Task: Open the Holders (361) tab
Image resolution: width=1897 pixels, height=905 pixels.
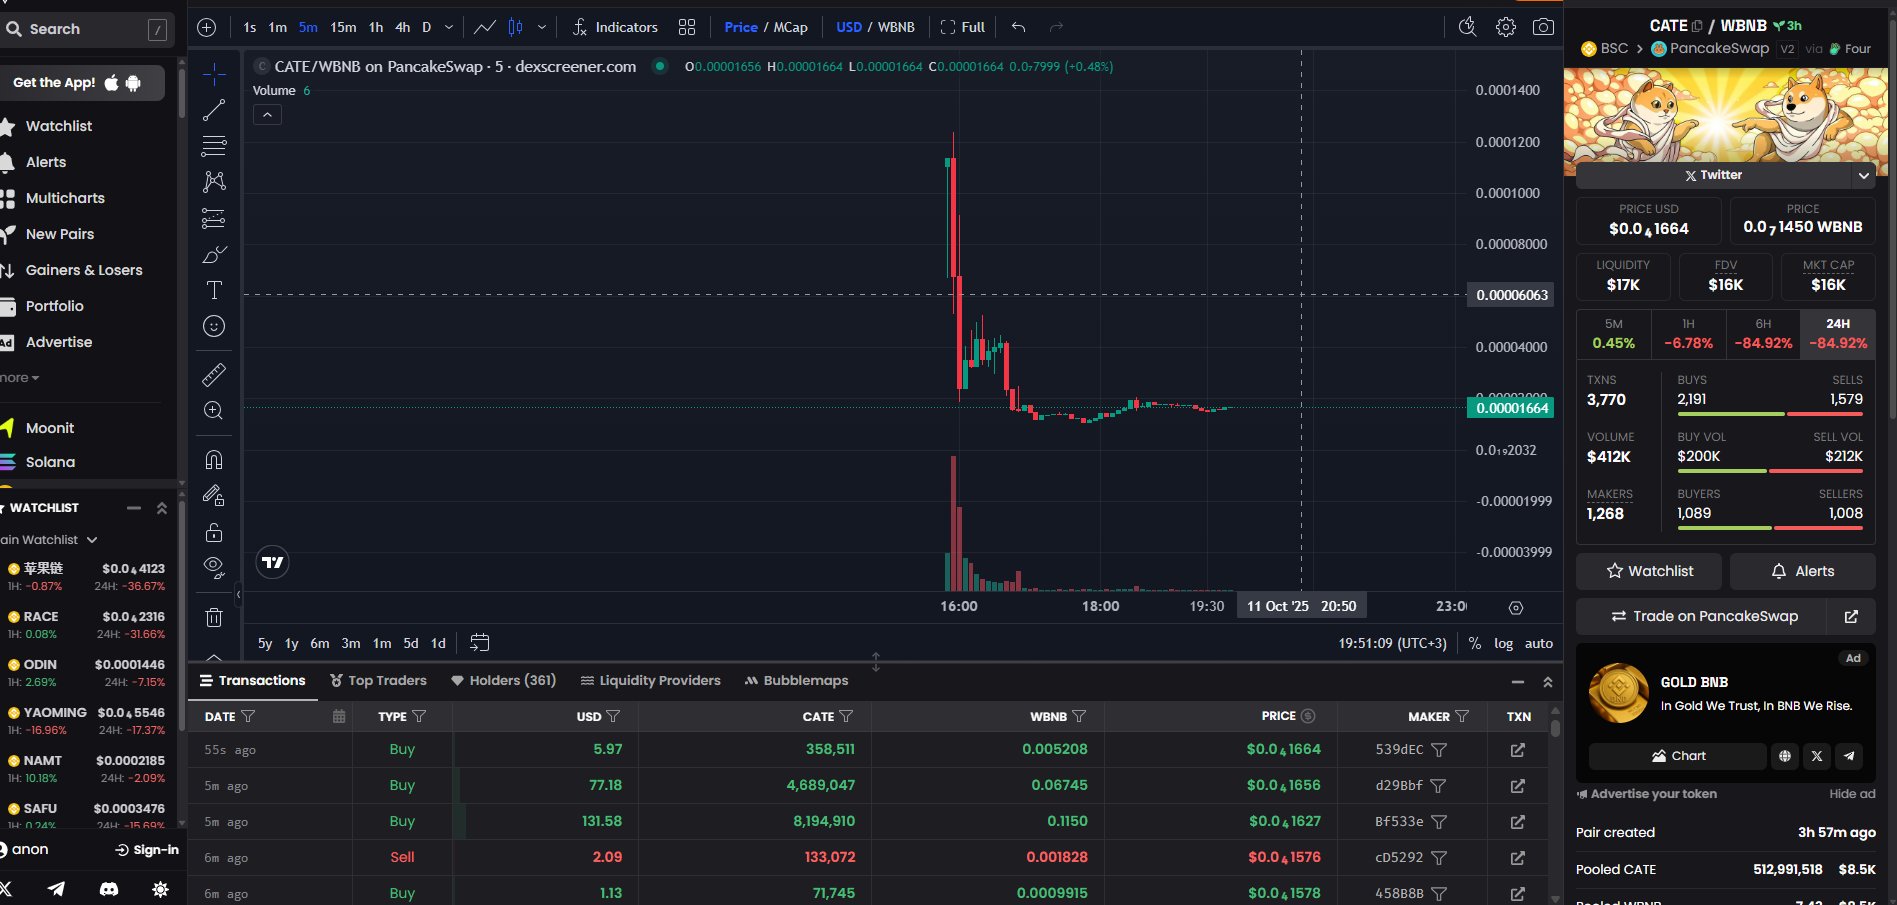Action: click(503, 680)
